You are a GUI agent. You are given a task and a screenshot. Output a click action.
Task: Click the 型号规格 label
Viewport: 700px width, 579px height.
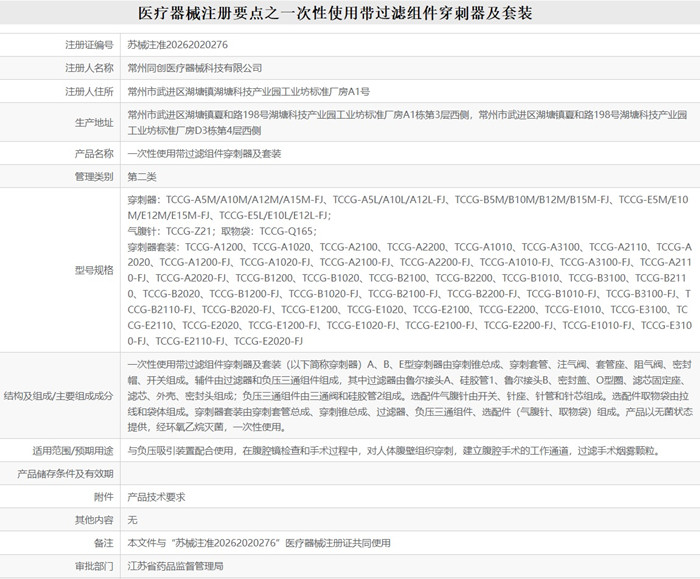(x=94, y=270)
